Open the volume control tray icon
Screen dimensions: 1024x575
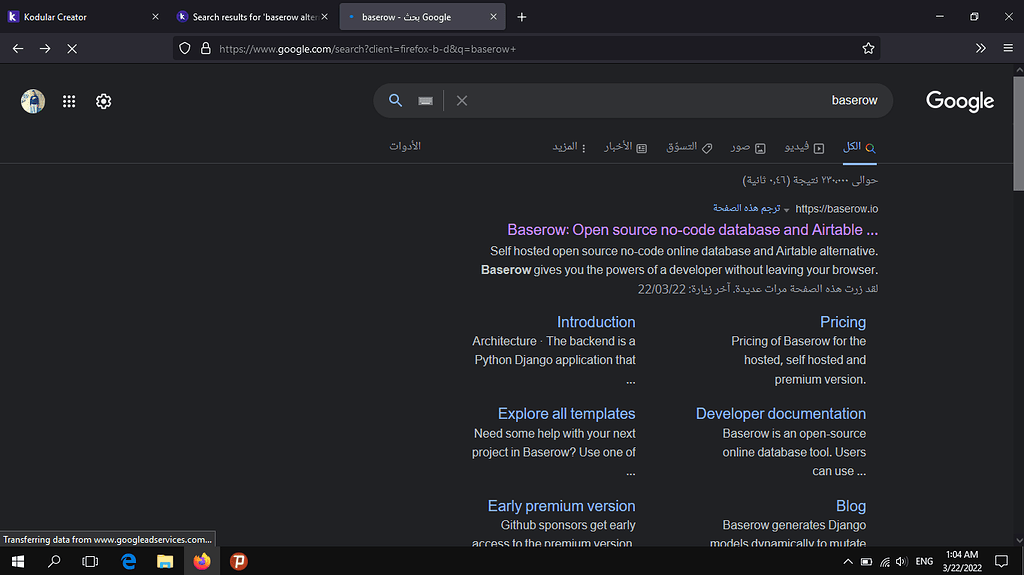coord(901,561)
